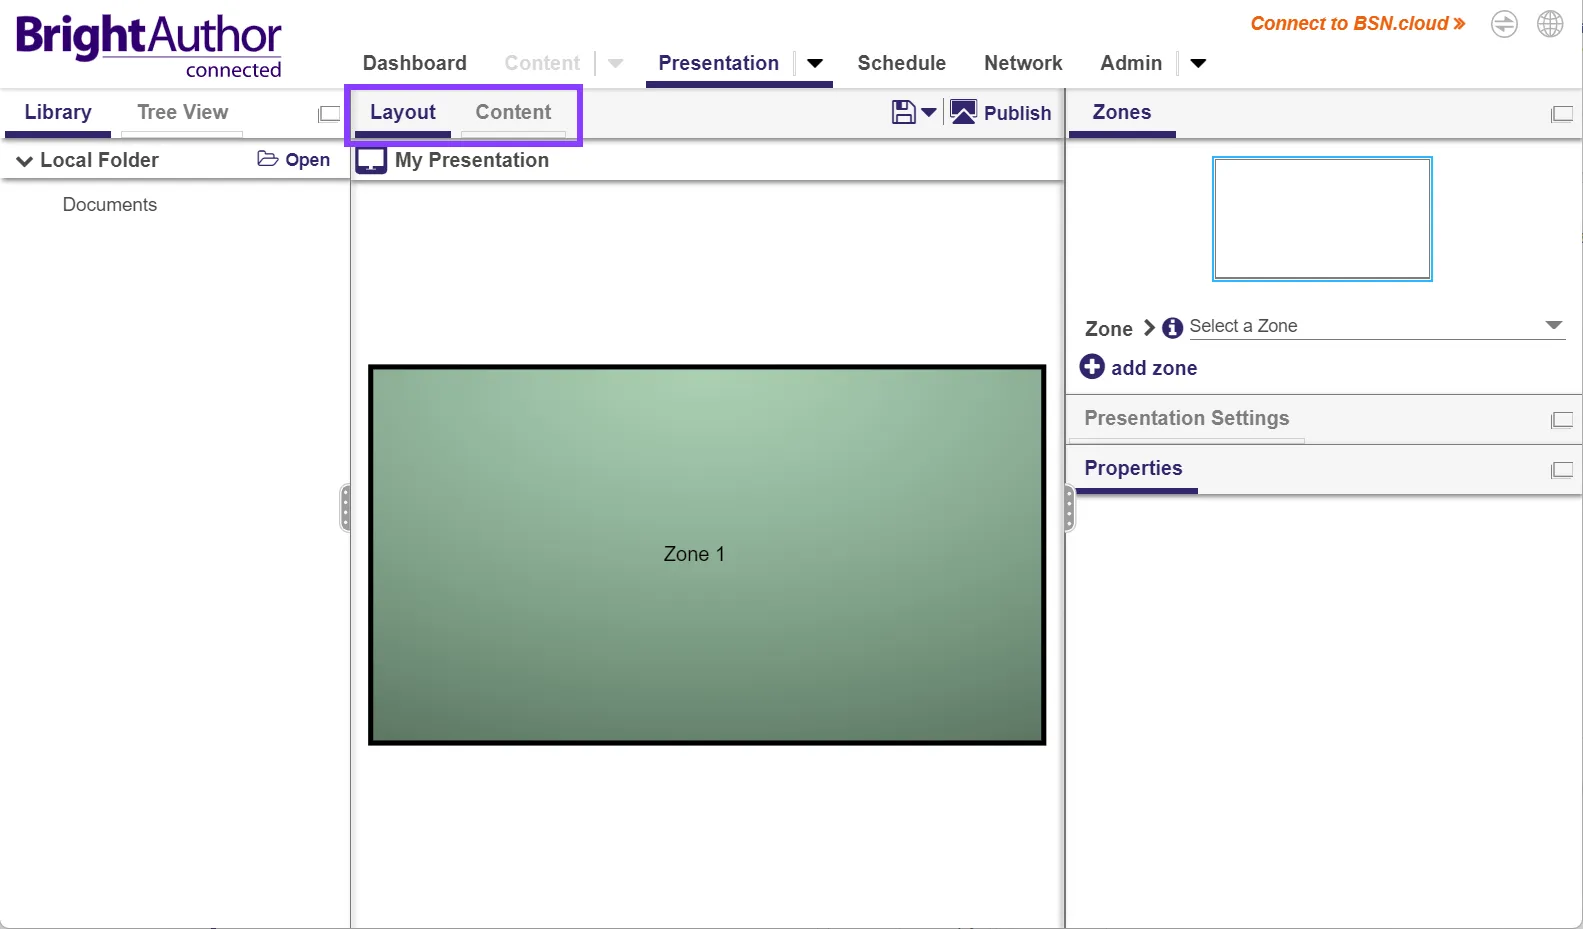Click the network connection status icon
Image resolution: width=1583 pixels, height=929 pixels.
tap(1504, 24)
